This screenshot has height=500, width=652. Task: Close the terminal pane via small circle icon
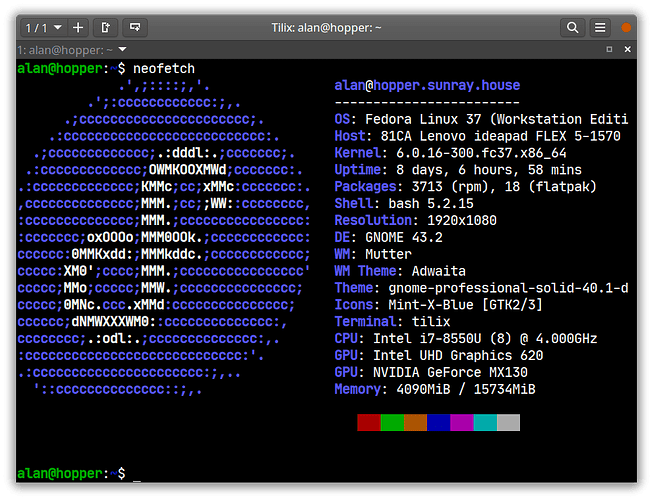coord(628,49)
